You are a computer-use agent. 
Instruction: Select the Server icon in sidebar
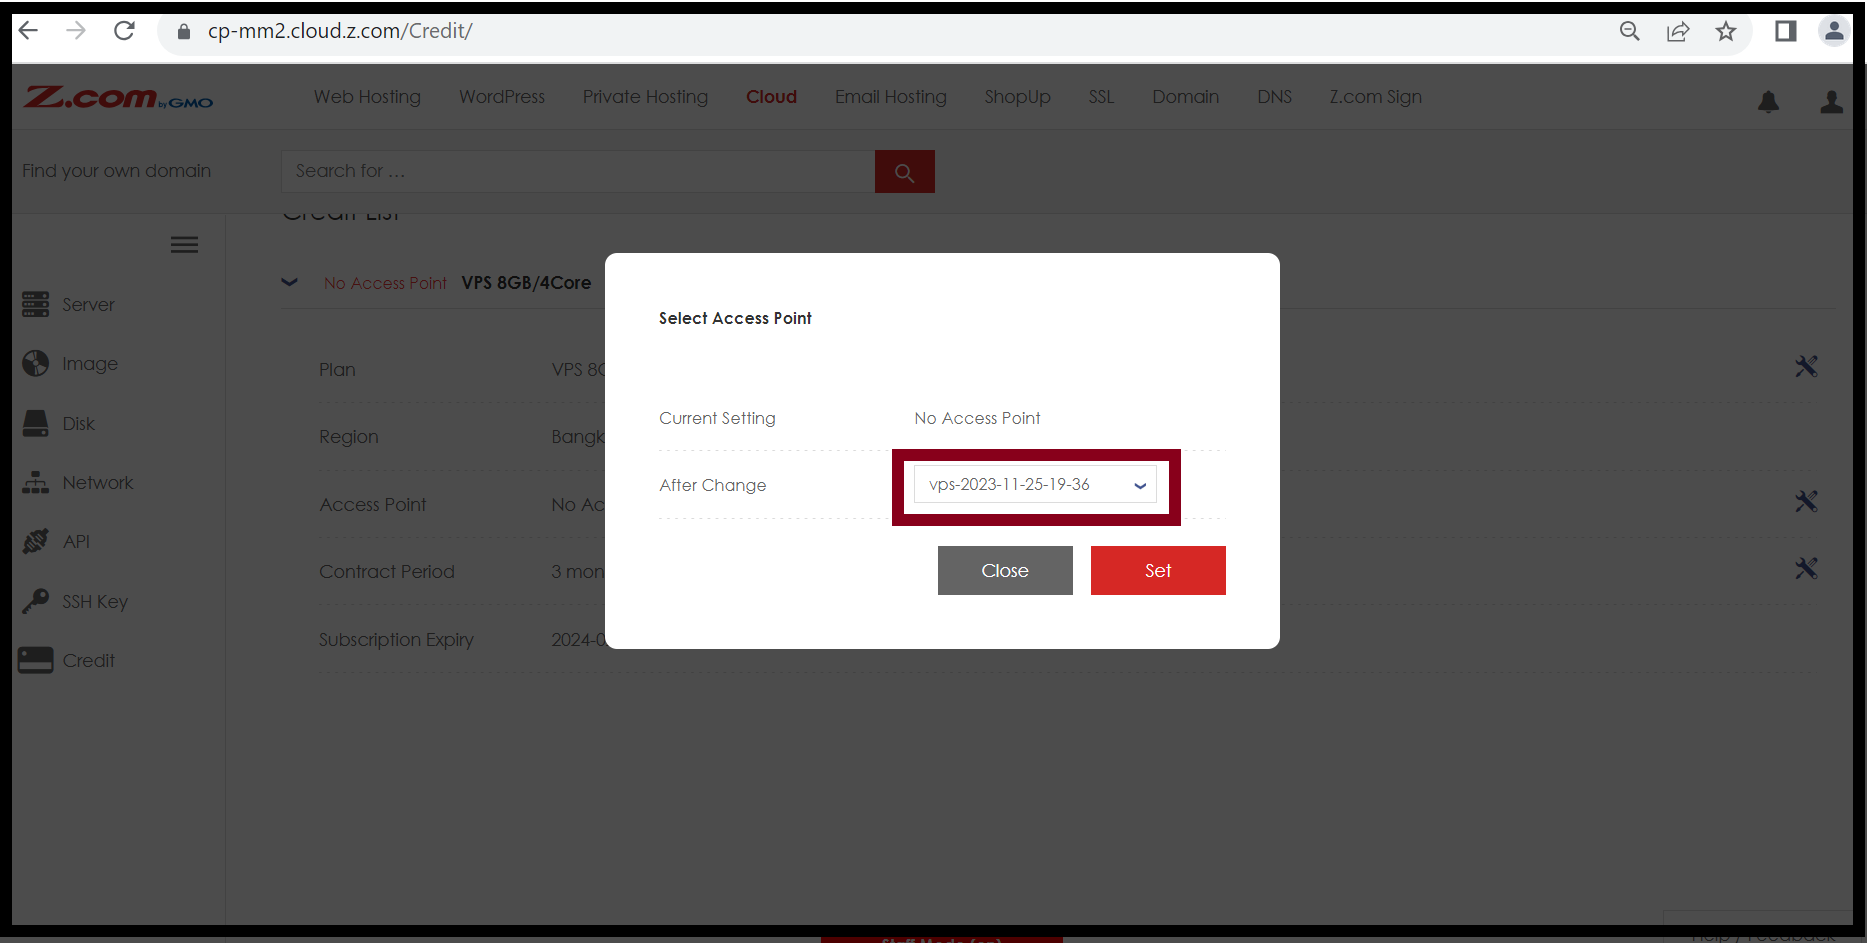pyautogui.click(x=36, y=304)
